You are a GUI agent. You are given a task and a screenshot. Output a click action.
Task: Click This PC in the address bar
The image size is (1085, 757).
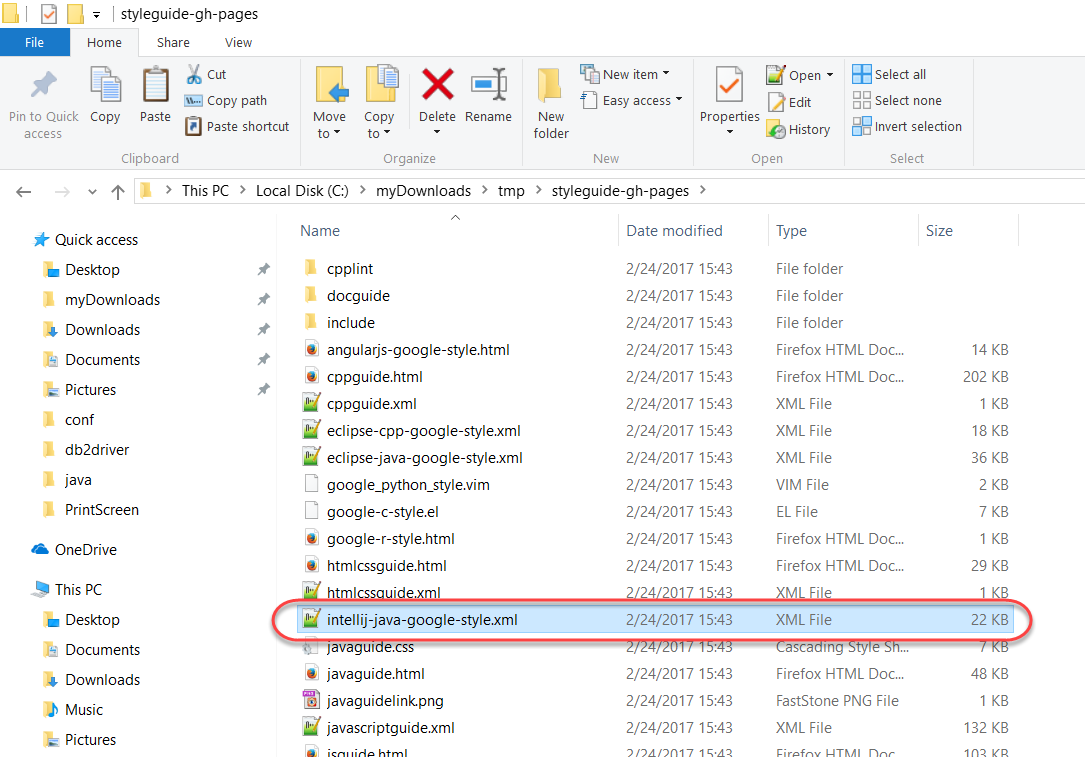[205, 191]
